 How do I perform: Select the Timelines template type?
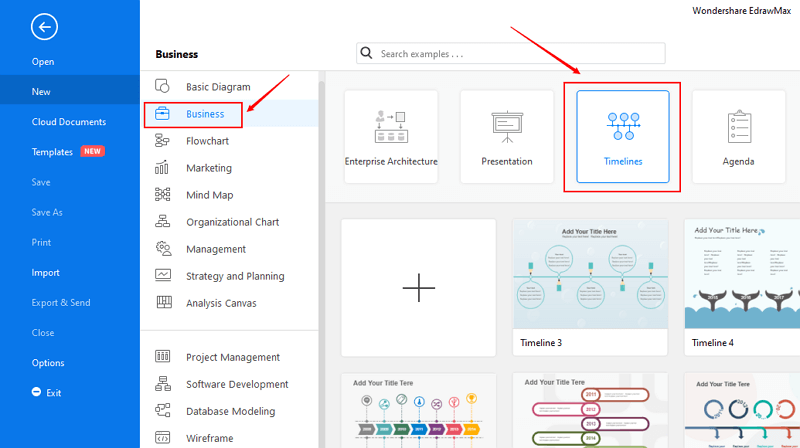pyautogui.click(x=622, y=137)
